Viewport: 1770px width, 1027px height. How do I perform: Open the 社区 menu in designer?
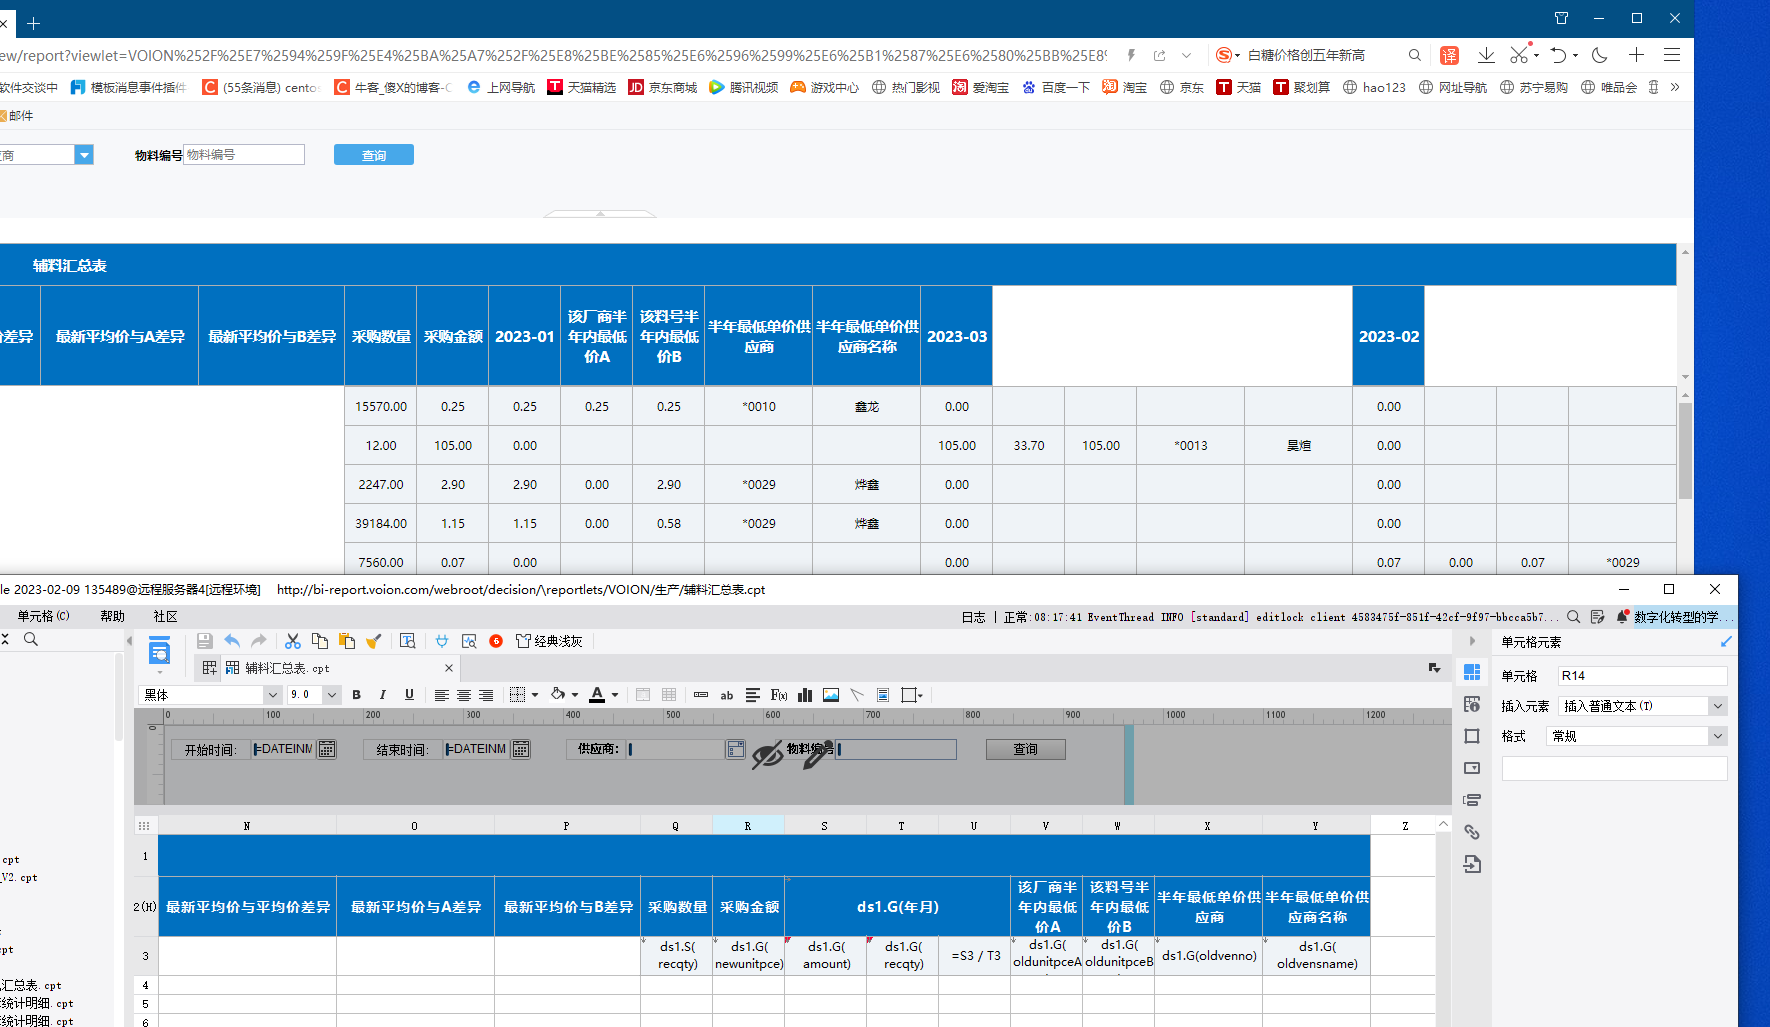coord(165,616)
